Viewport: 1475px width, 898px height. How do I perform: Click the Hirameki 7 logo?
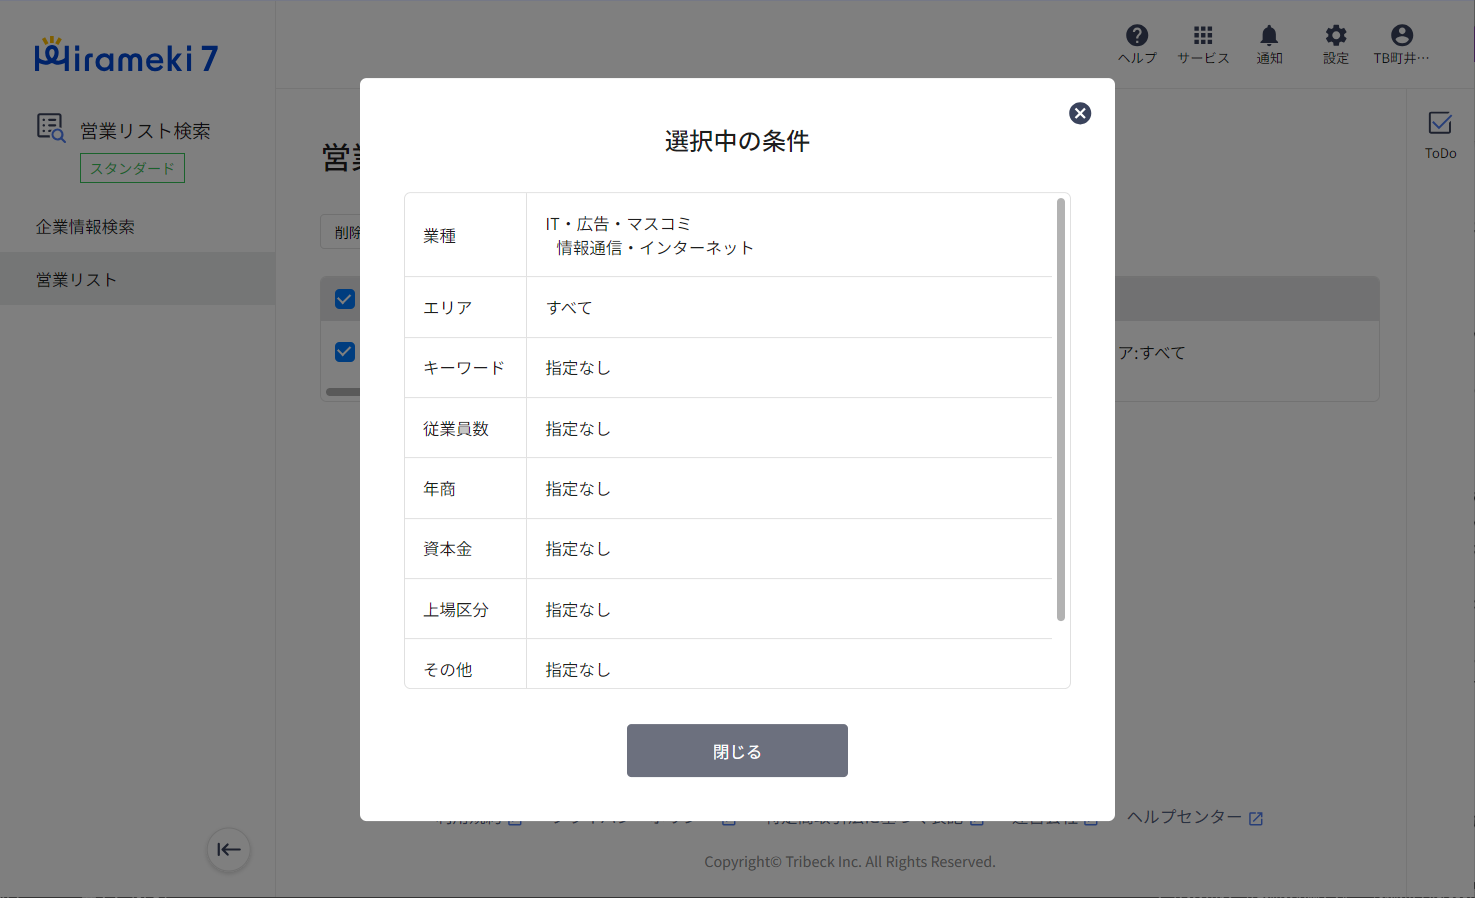point(126,57)
